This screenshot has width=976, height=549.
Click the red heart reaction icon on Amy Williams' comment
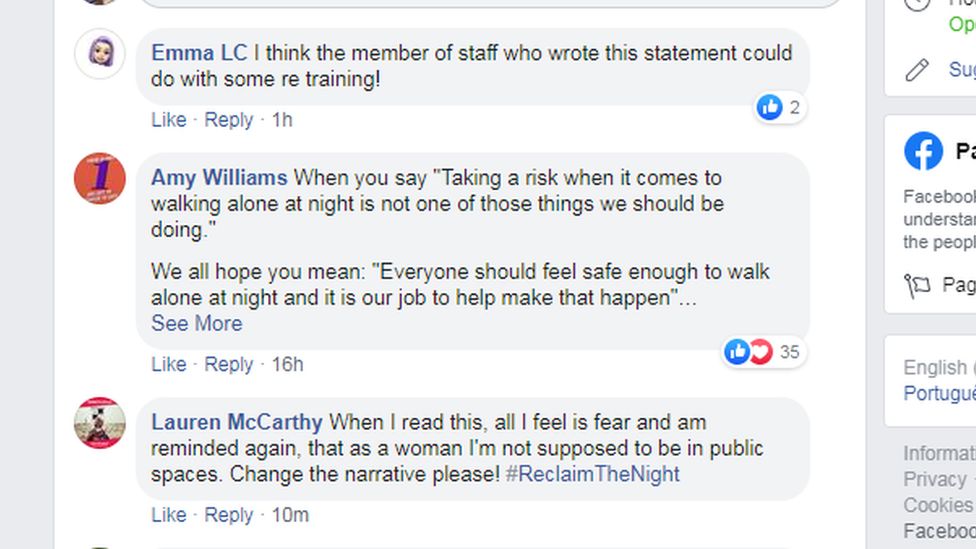click(x=760, y=351)
